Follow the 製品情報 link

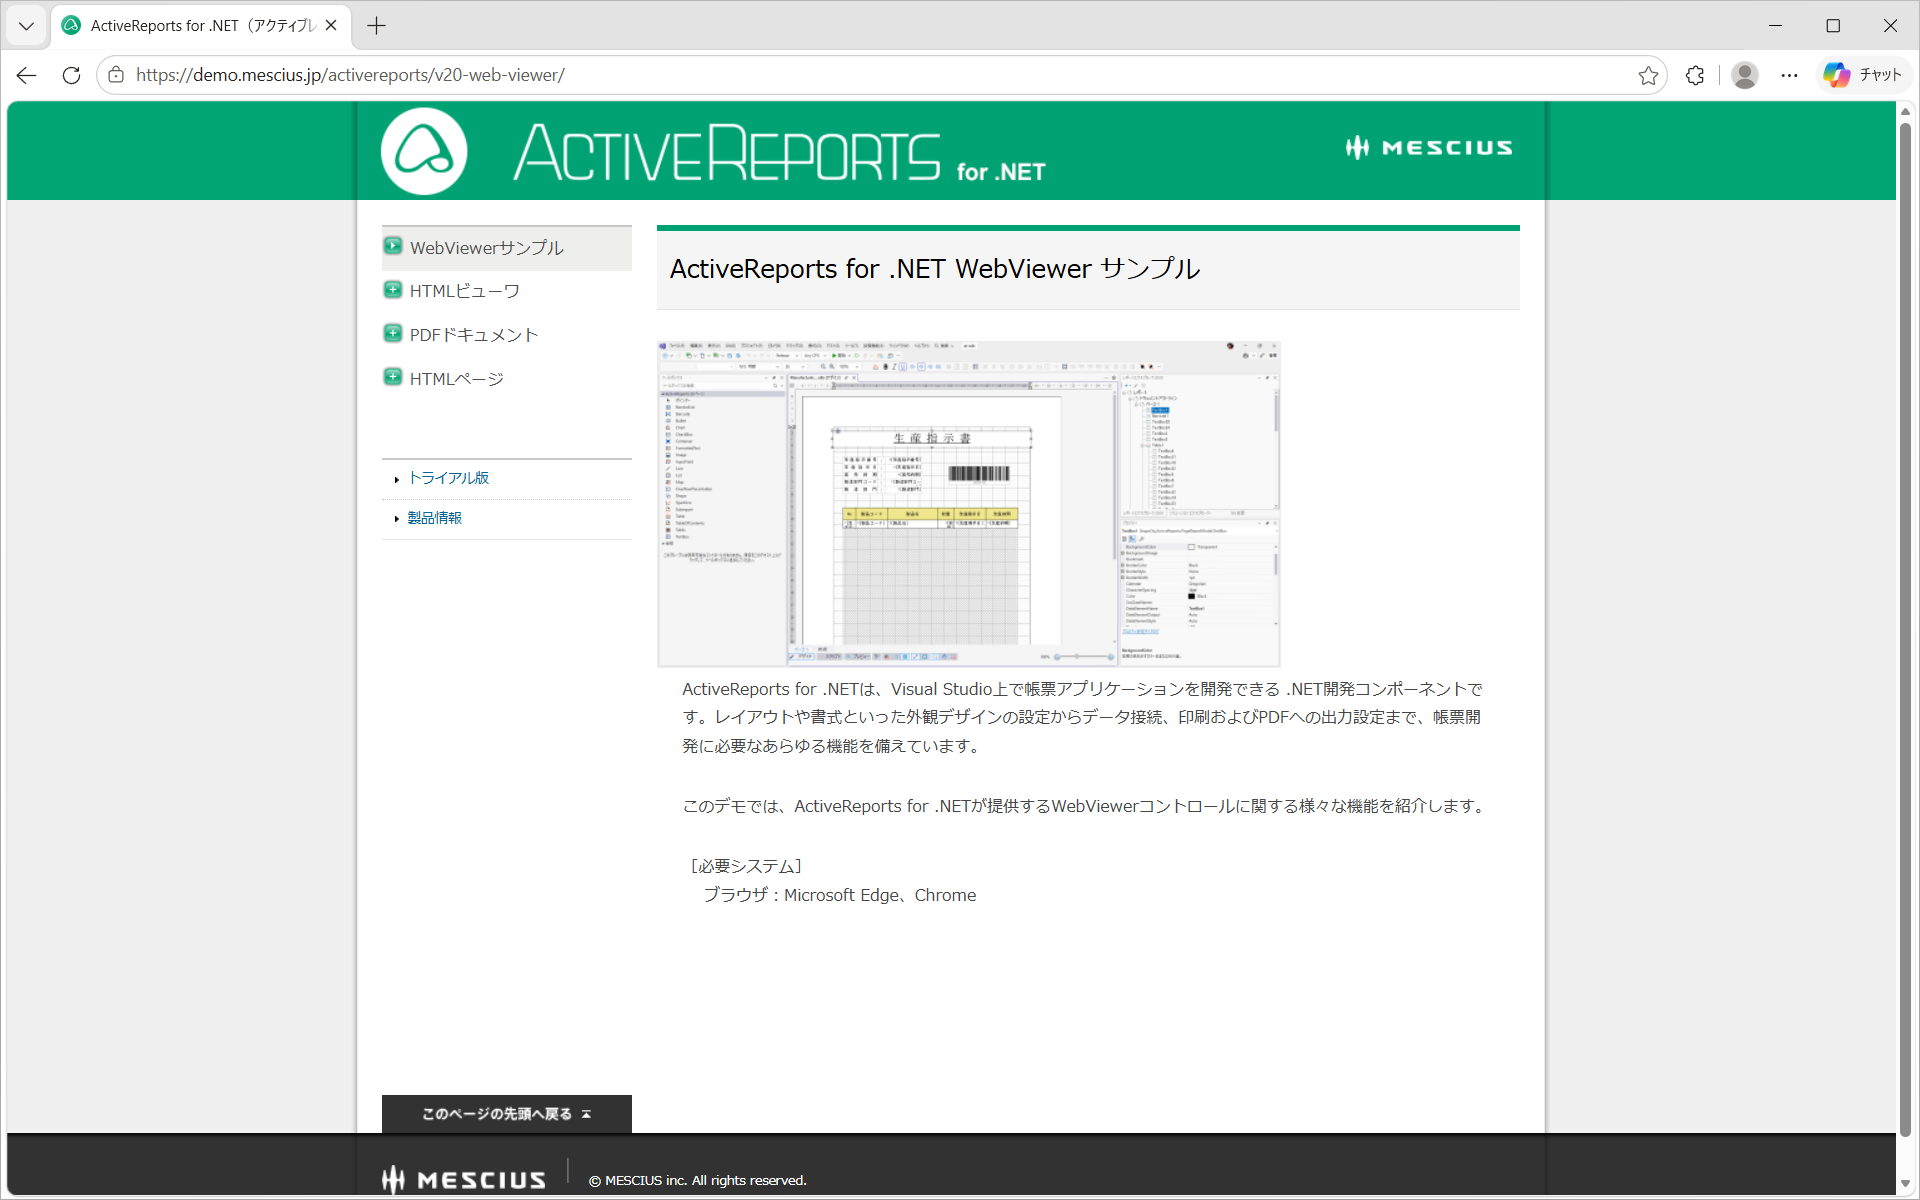(434, 518)
